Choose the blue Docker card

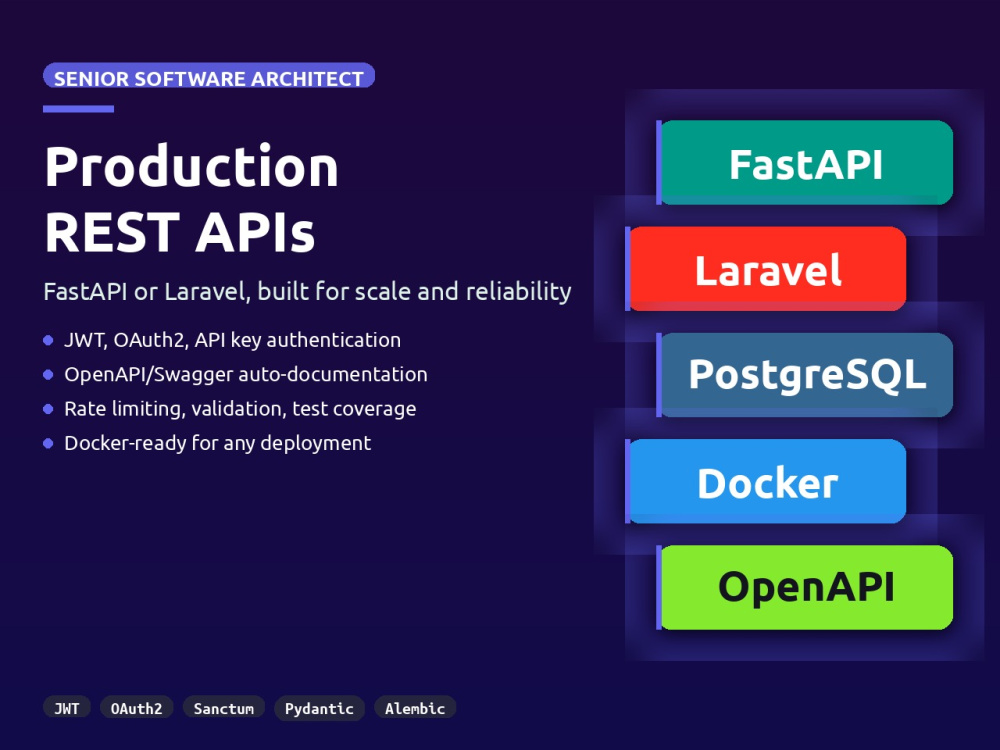pos(766,482)
